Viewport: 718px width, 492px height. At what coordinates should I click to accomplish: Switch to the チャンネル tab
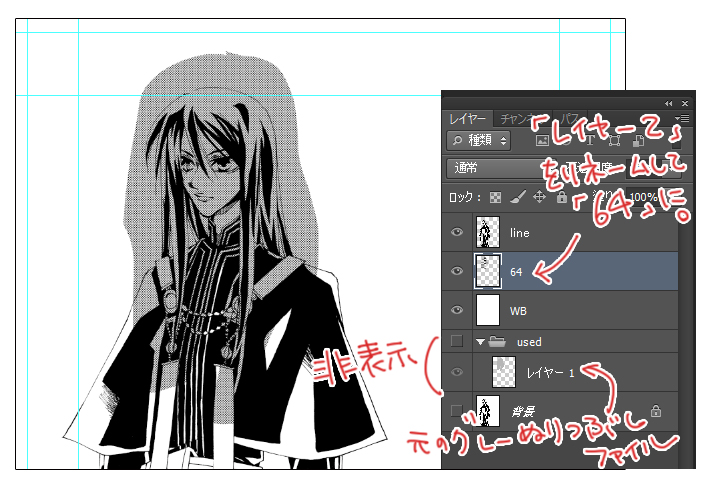(522, 119)
